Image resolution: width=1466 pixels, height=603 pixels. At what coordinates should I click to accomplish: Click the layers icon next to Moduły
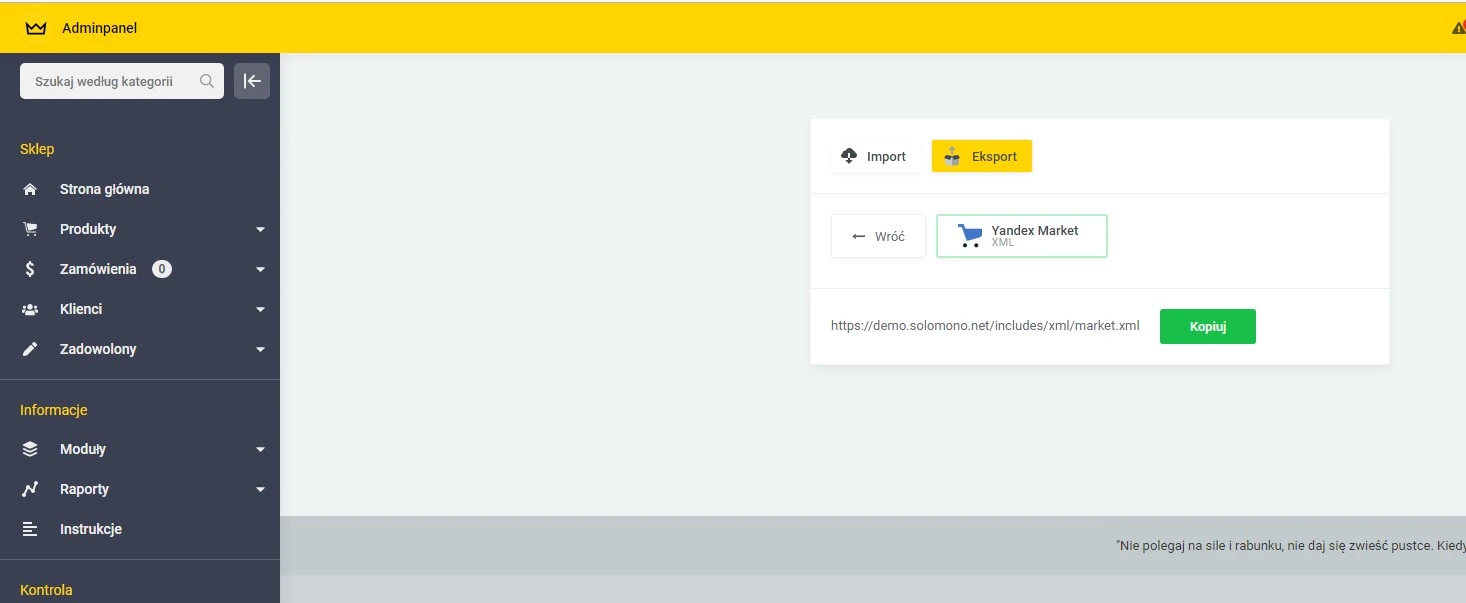(x=29, y=448)
